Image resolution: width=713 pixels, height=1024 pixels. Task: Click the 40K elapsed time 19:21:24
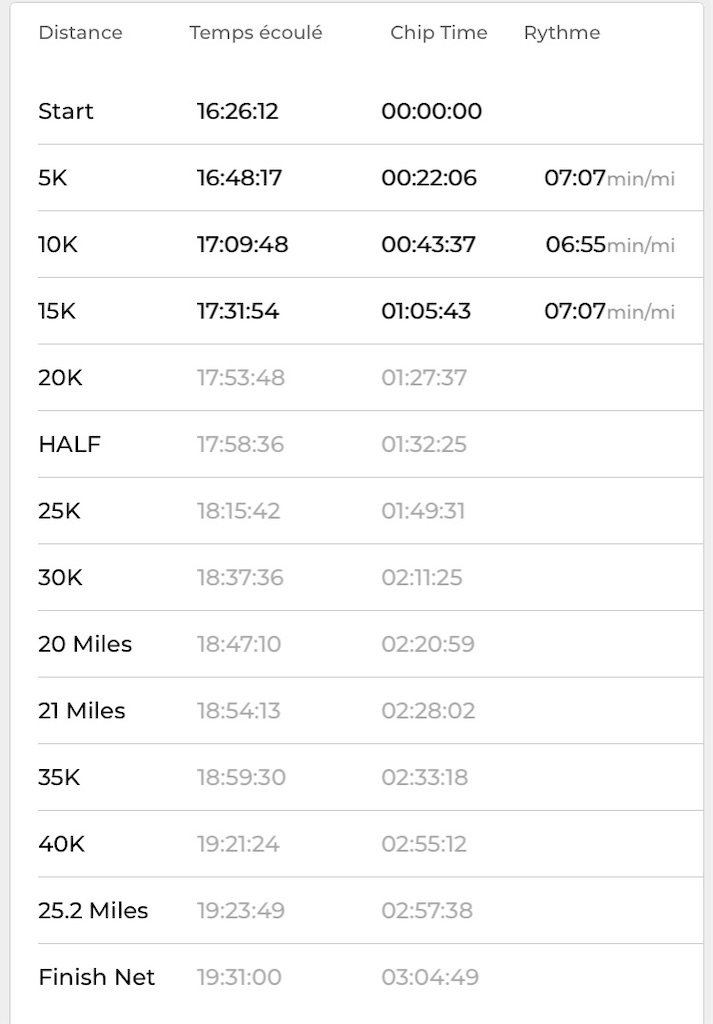(238, 844)
